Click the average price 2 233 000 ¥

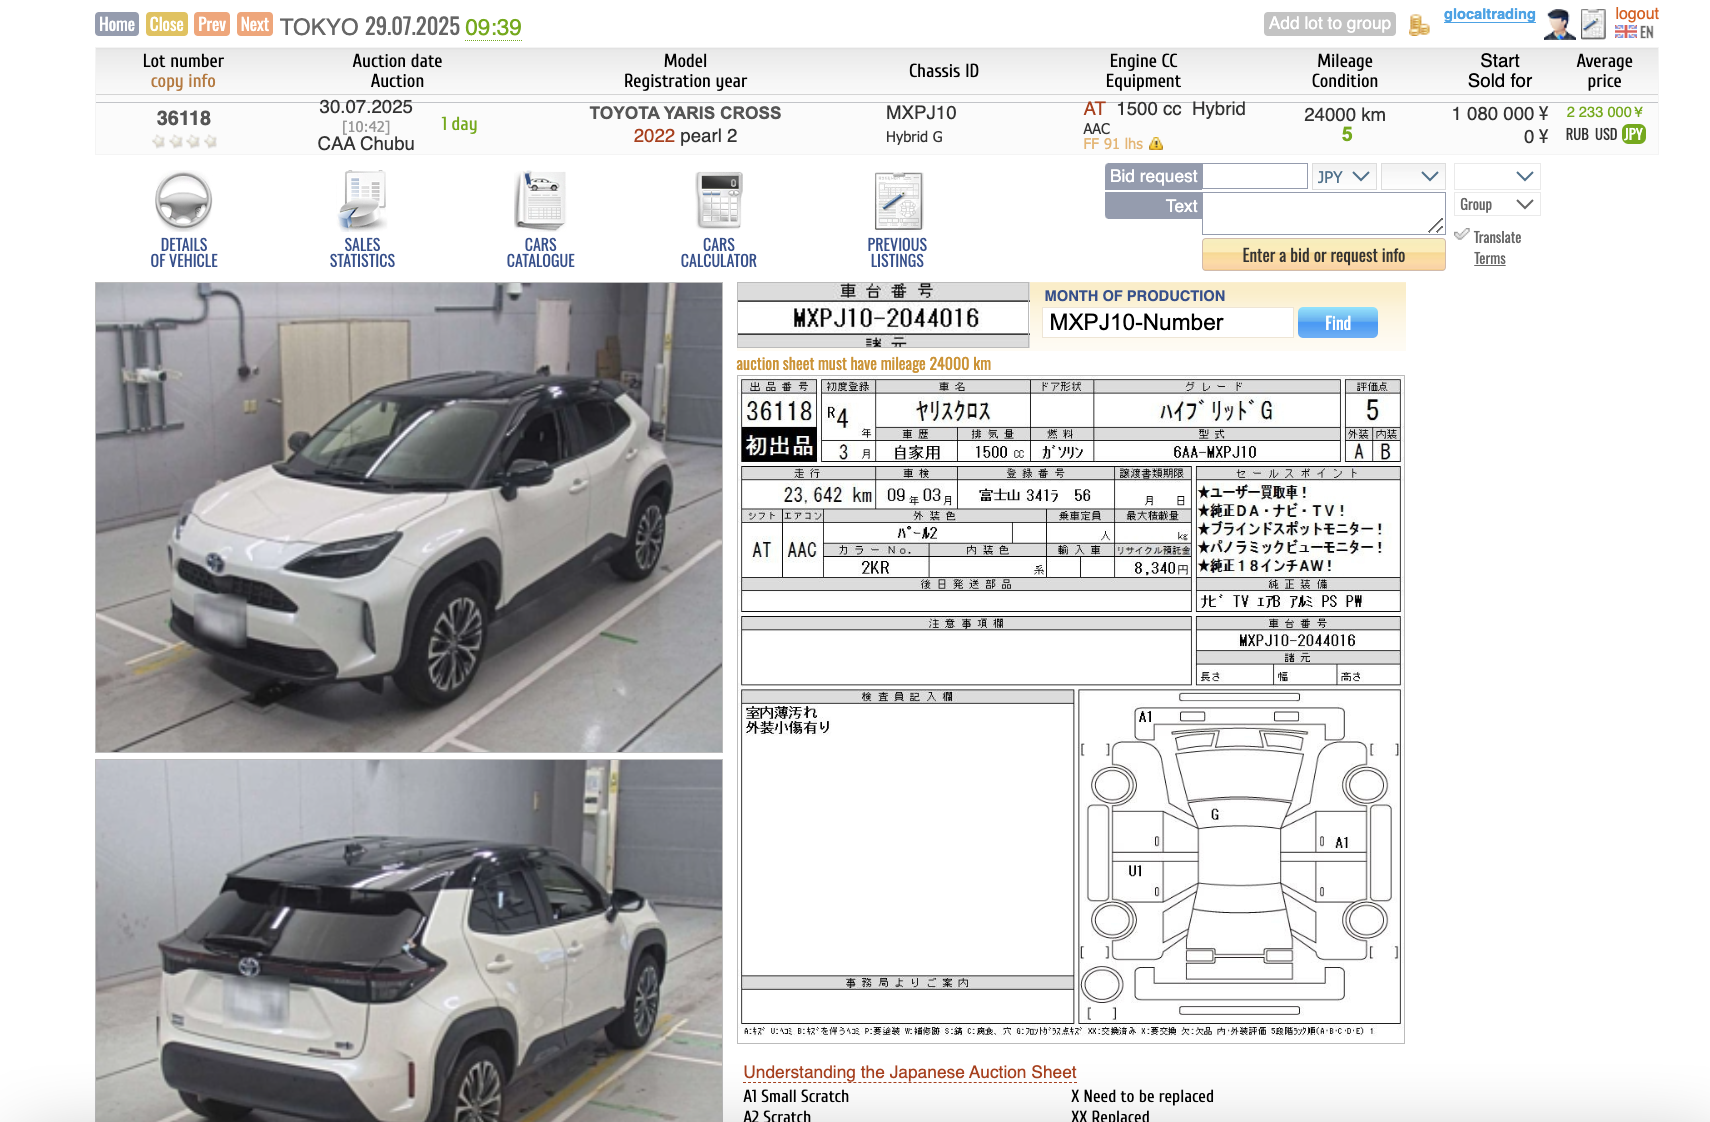pyautogui.click(x=1604, y=112)
